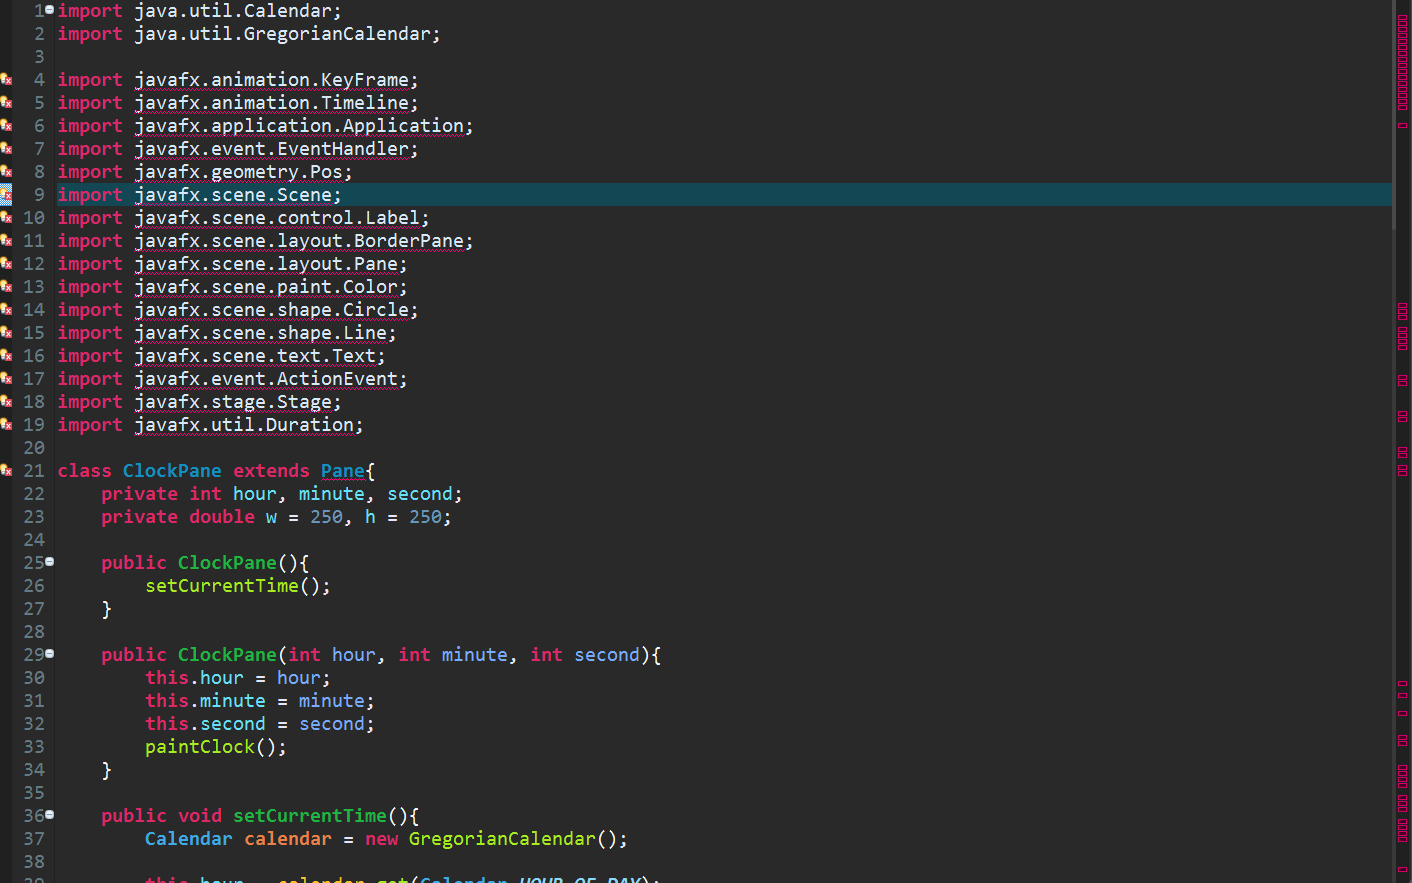Click javafx.util.Duration import path
Image resolution: width=1412 pixels, height=883 pixels.
[x=244, y=425]
